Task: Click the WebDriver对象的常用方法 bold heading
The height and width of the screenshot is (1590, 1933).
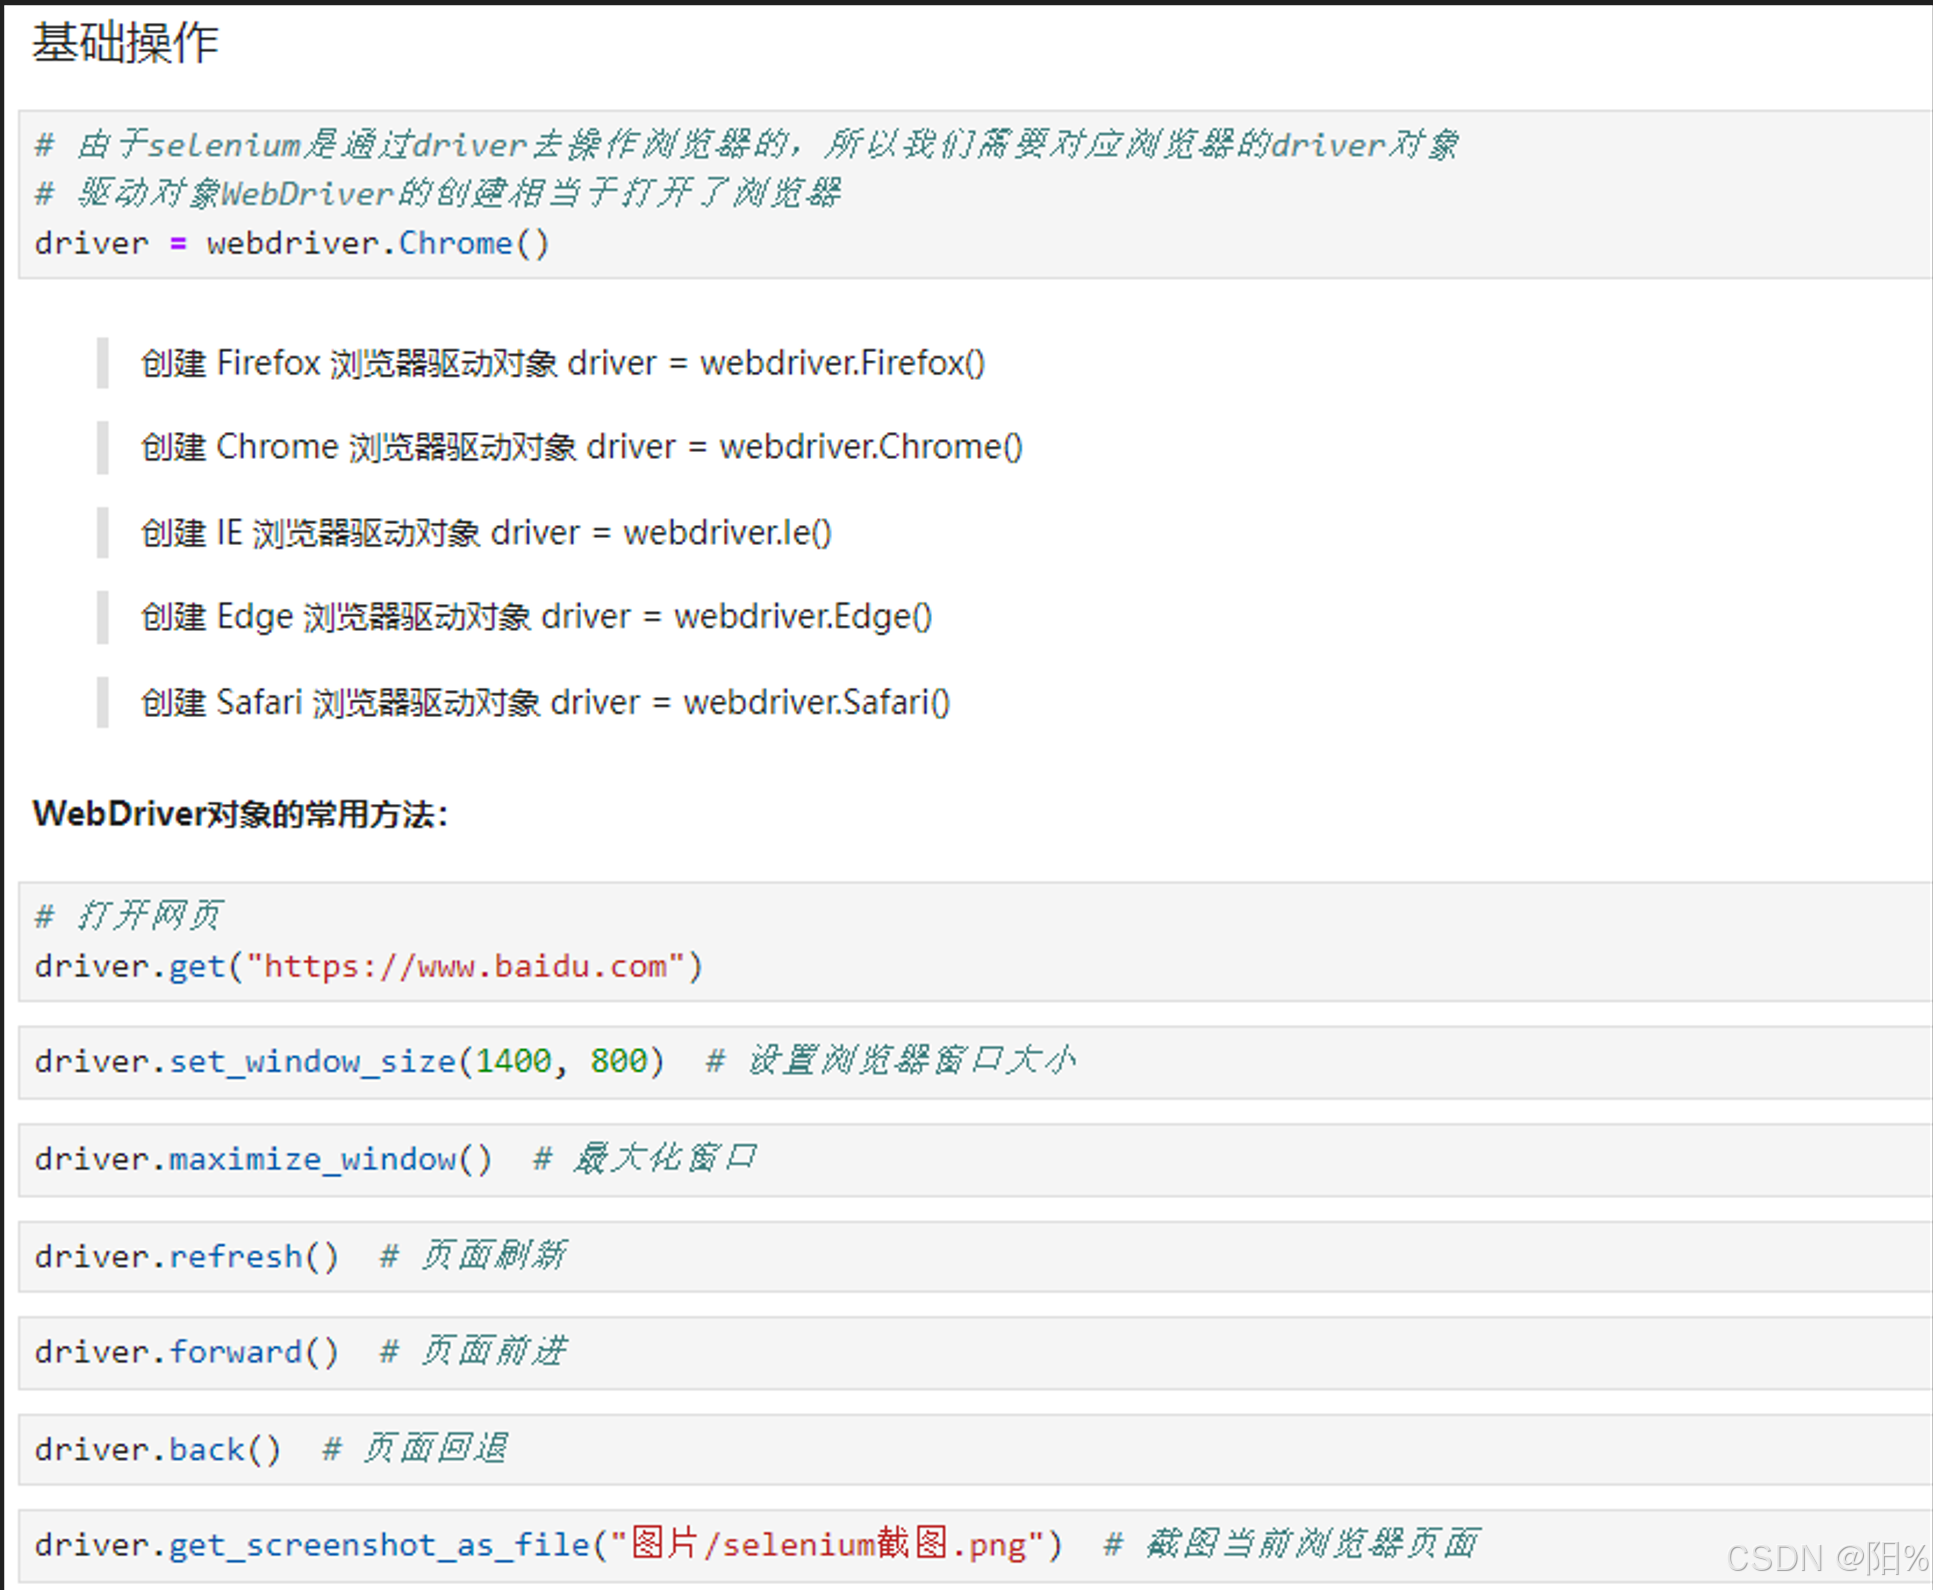Action: coord(240,814)
